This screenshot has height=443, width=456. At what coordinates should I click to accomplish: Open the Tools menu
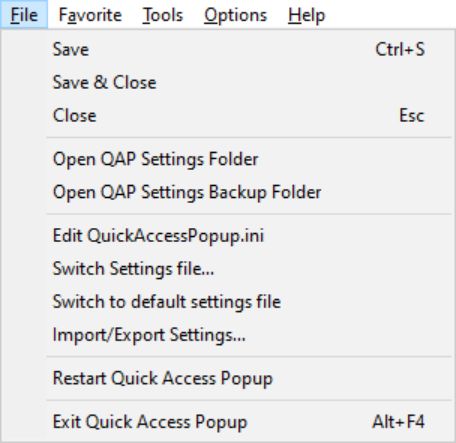point(163,15)
